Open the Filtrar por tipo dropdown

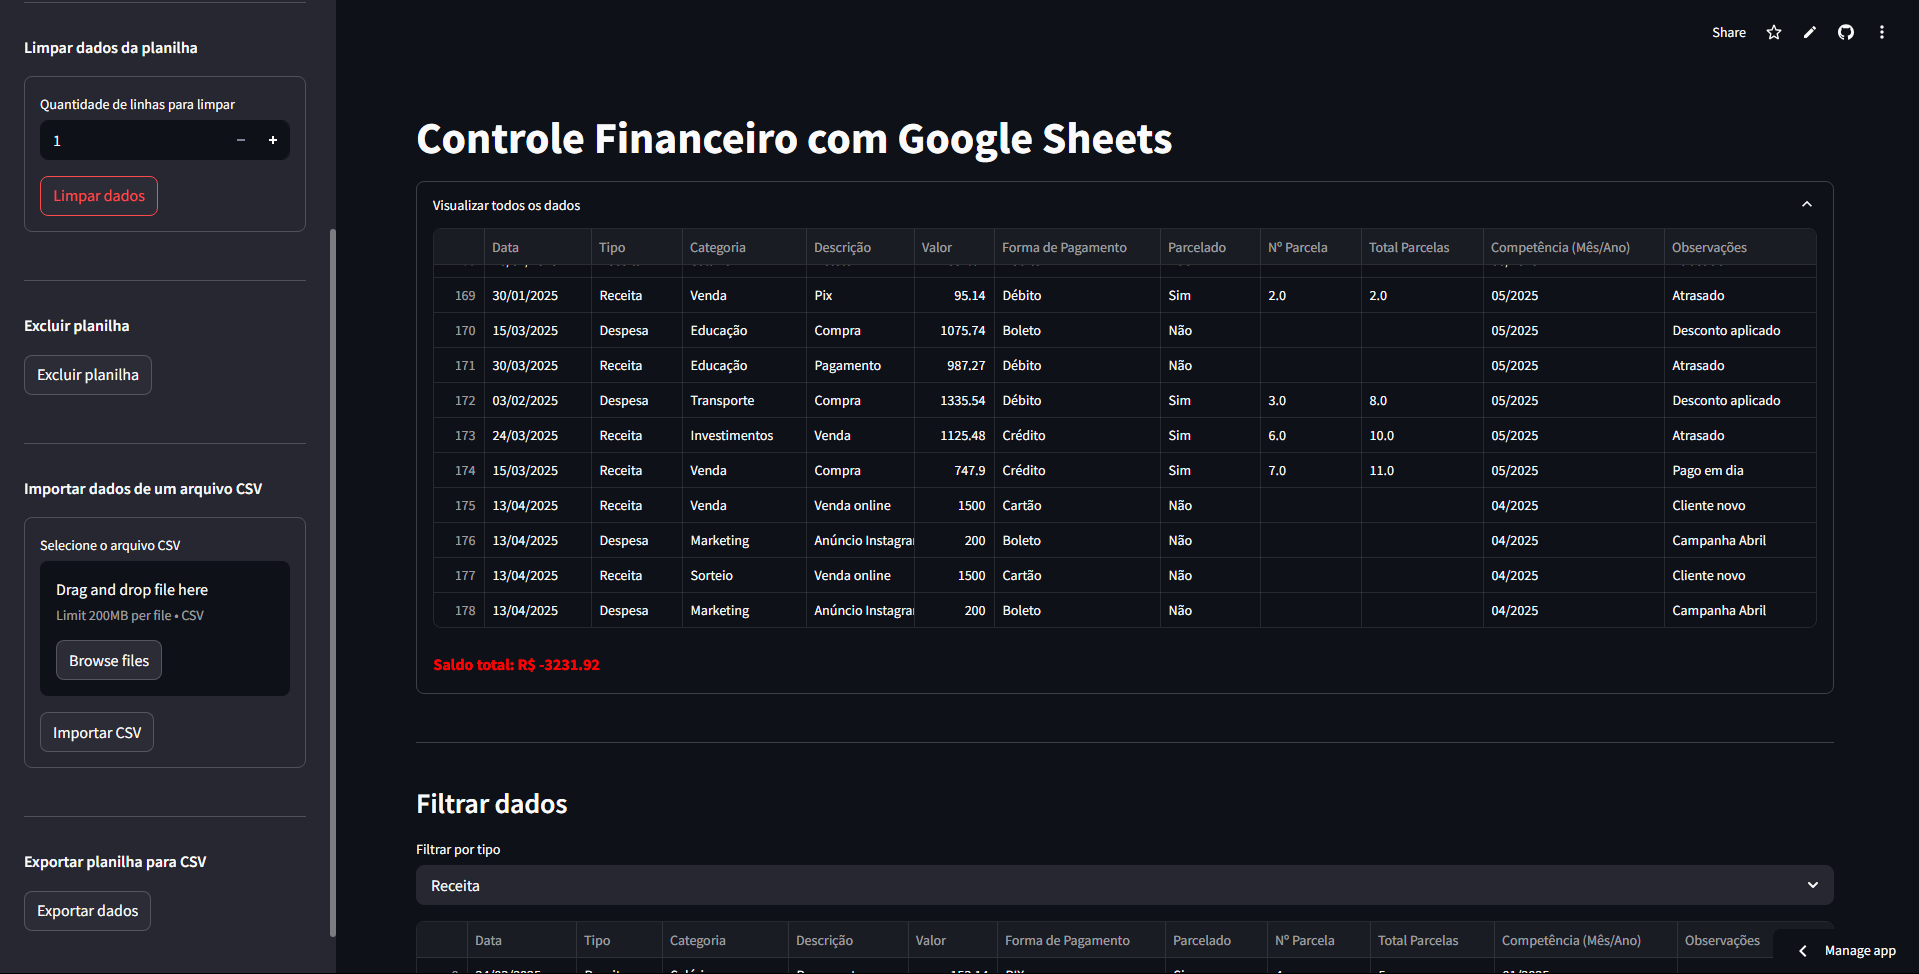coord(1124,885)
